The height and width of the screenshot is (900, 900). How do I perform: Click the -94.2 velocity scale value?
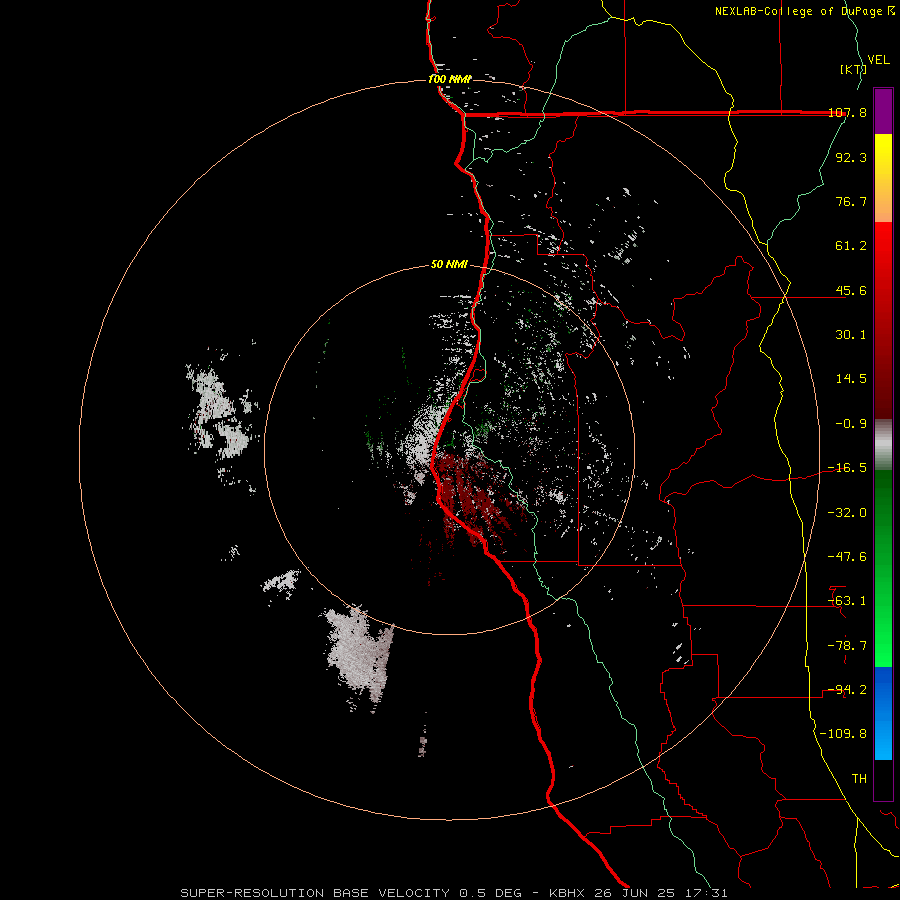(x=848, y=690)
